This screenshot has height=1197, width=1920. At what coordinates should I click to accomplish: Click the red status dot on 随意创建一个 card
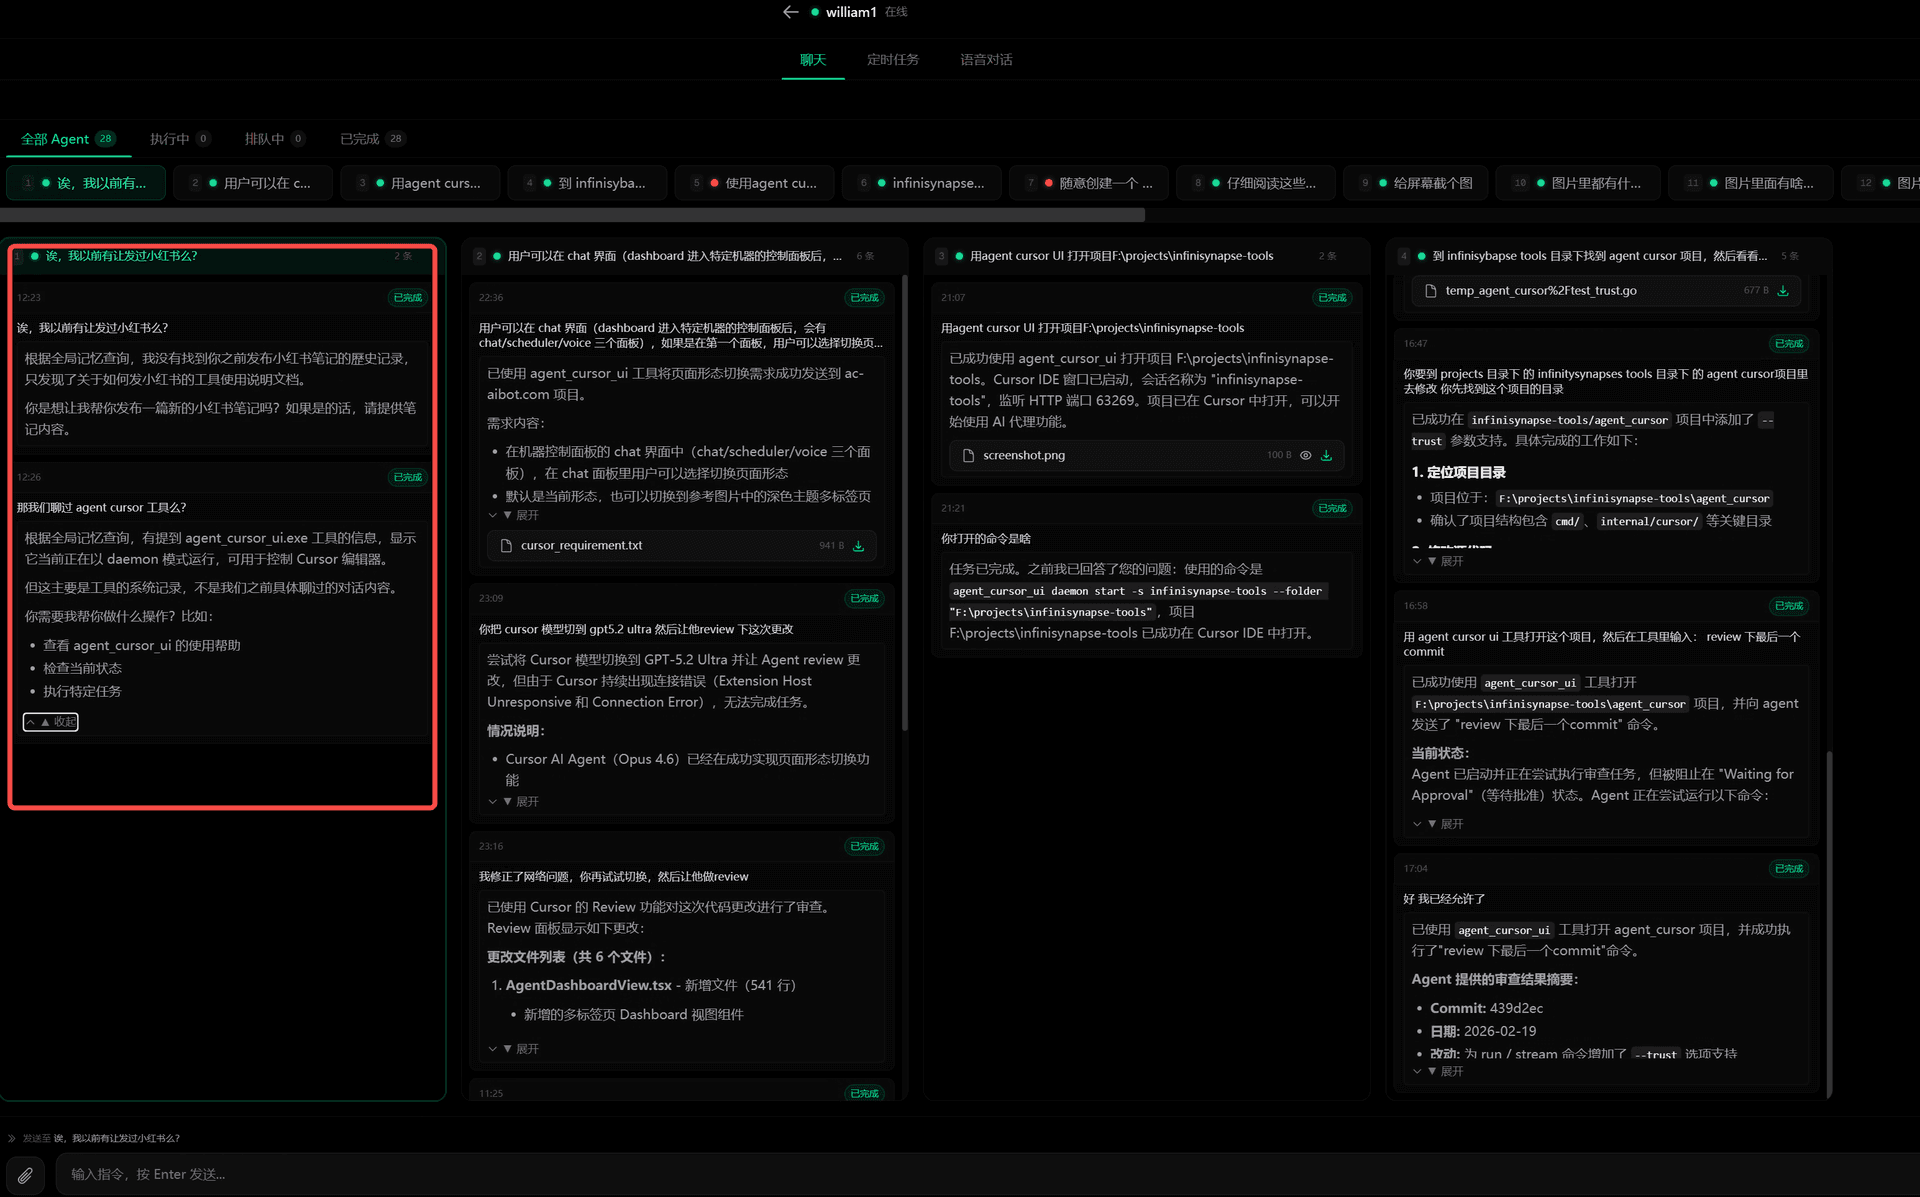pos(1048,182)
